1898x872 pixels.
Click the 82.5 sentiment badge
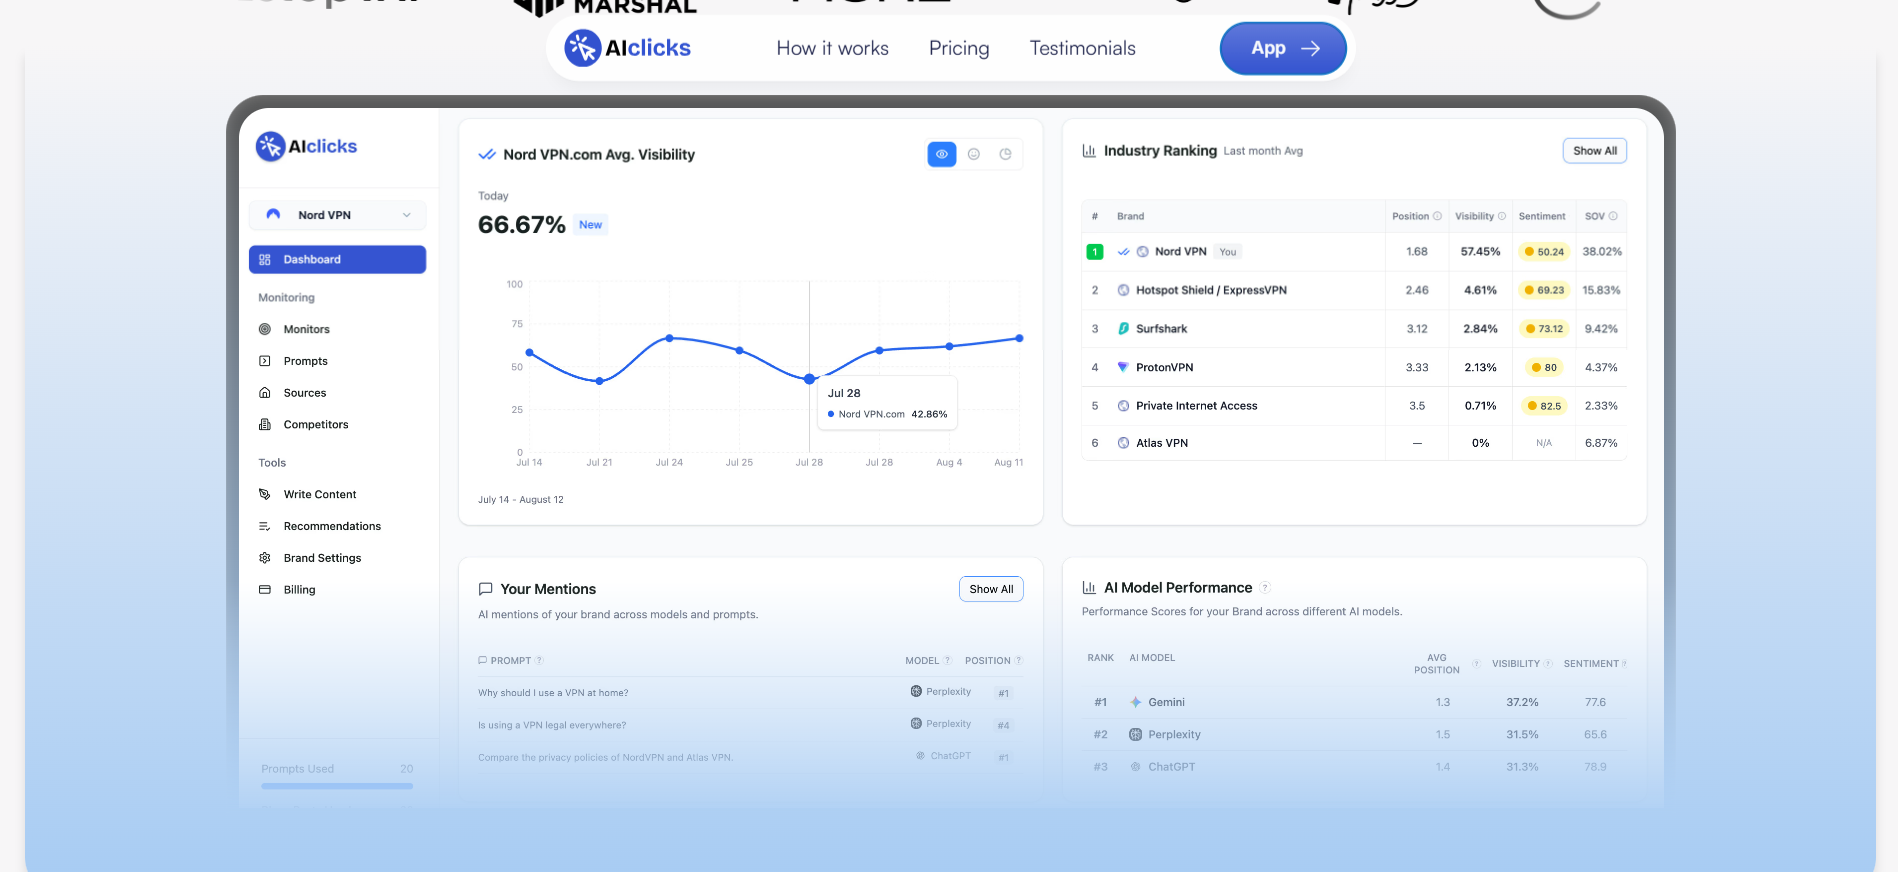1544,406
